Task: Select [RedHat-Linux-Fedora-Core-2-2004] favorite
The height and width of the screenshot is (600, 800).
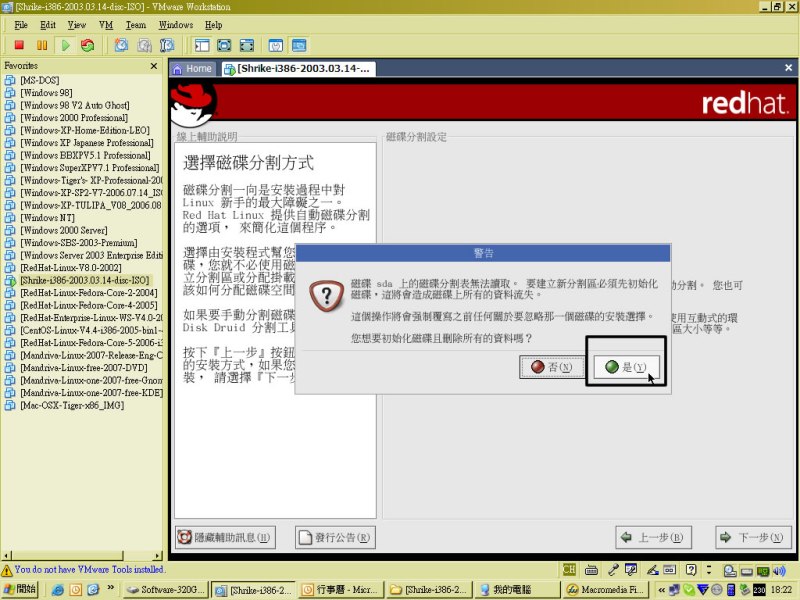Action: [89, 292]
